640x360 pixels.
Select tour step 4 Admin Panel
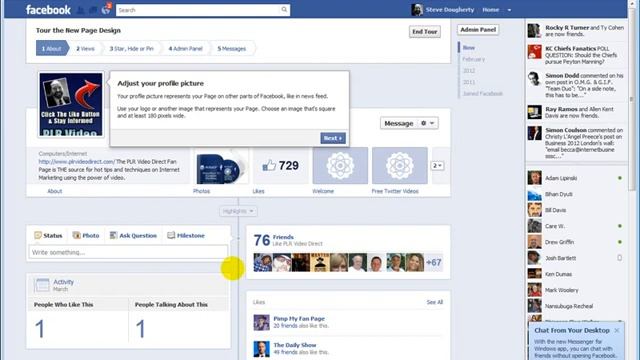[185, 49]
